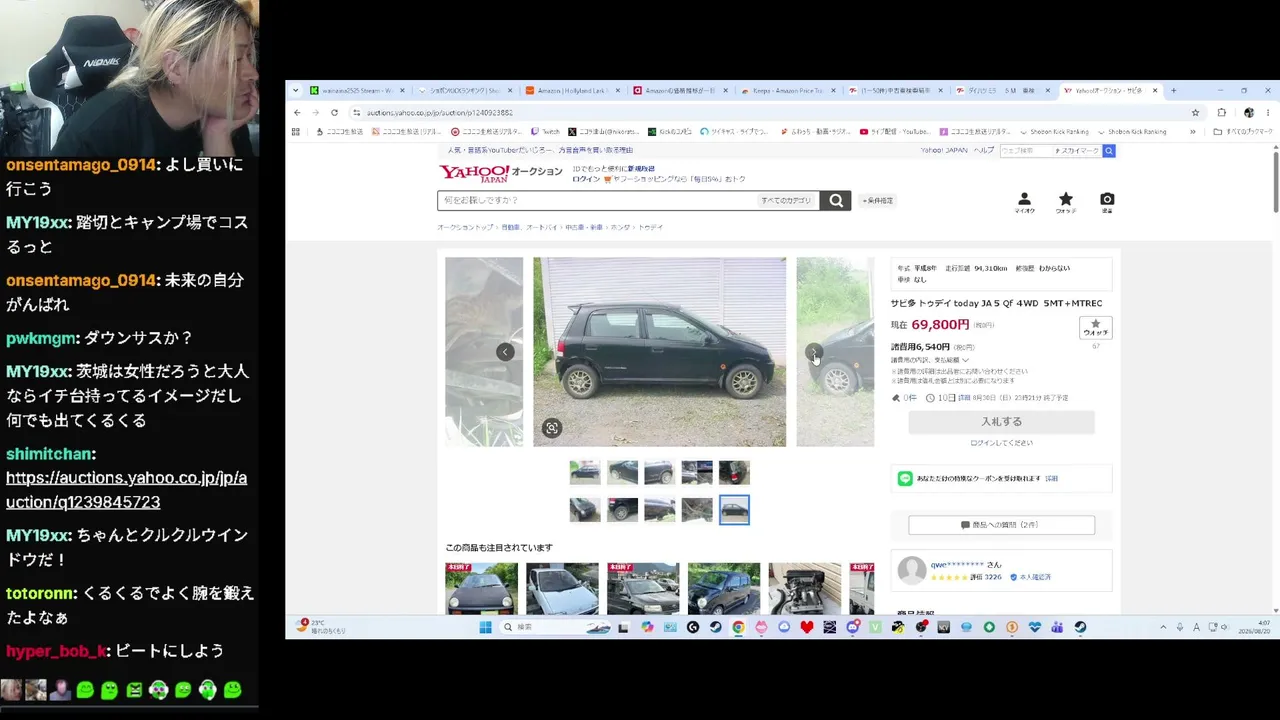
Task: Click the Yahoo! JAPAN header link
Action: (944, 151)
